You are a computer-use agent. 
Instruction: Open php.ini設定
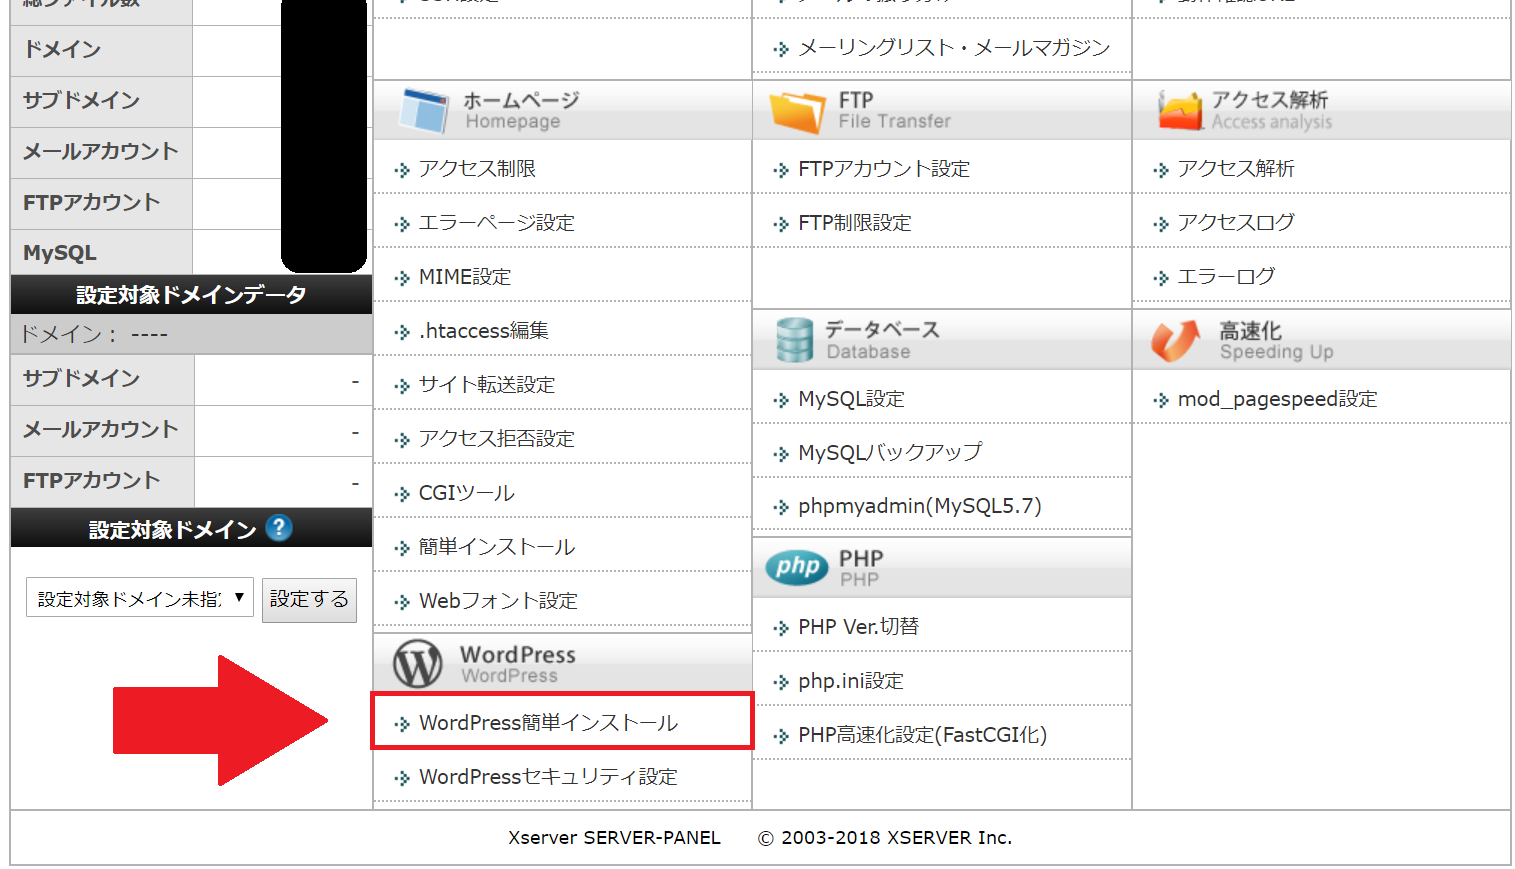pos(850,680)
